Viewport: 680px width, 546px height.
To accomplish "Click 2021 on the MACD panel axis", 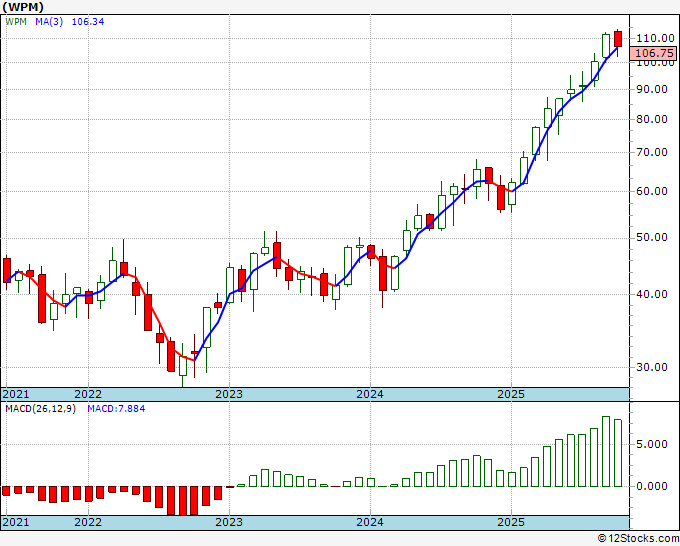I will coord(16,522).
